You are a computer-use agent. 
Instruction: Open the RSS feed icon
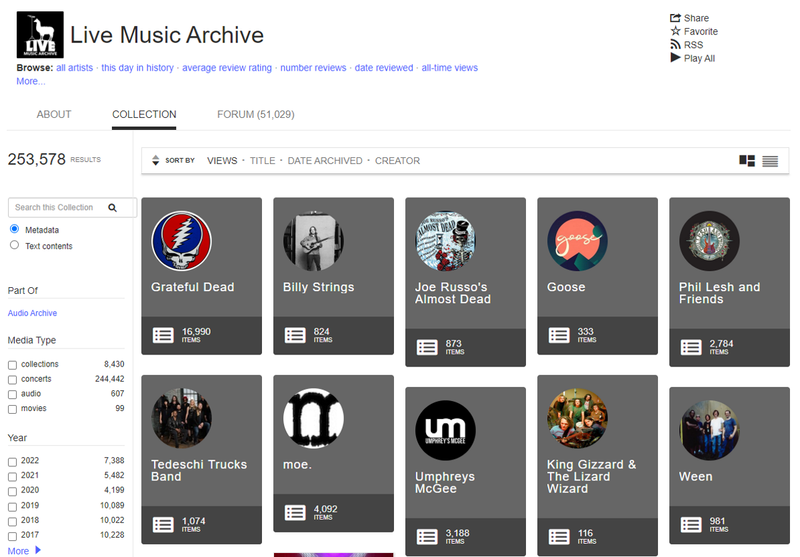click(x=676, y=44)
